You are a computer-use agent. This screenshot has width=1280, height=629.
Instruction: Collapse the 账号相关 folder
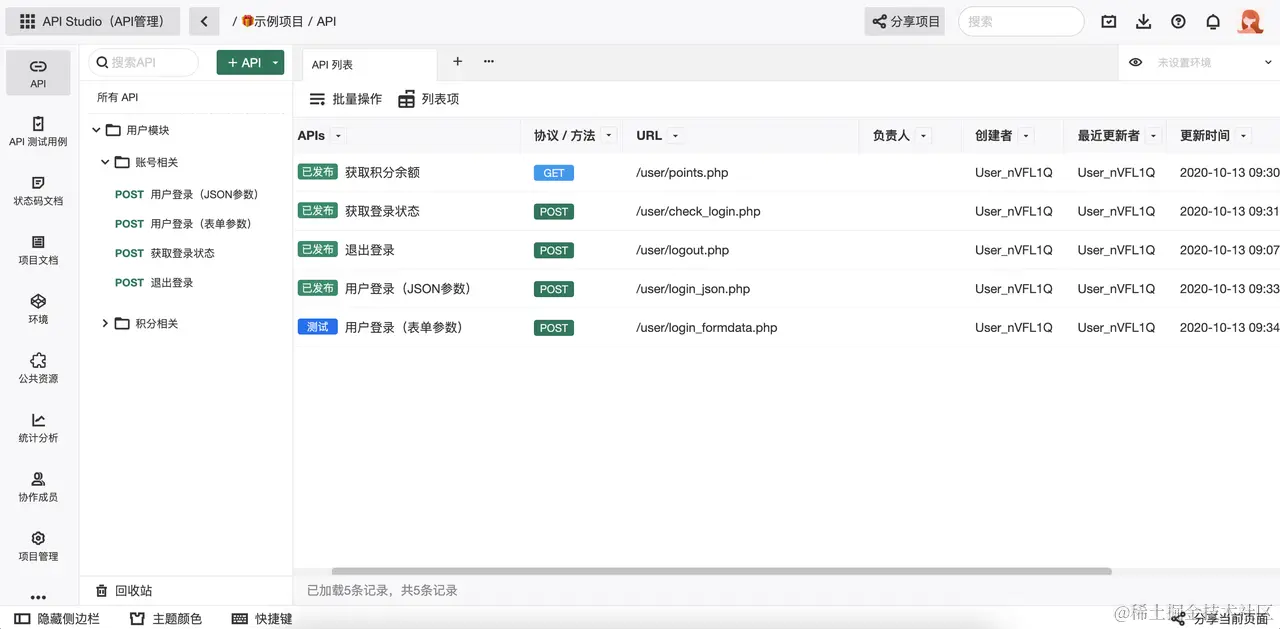(105, 162)
